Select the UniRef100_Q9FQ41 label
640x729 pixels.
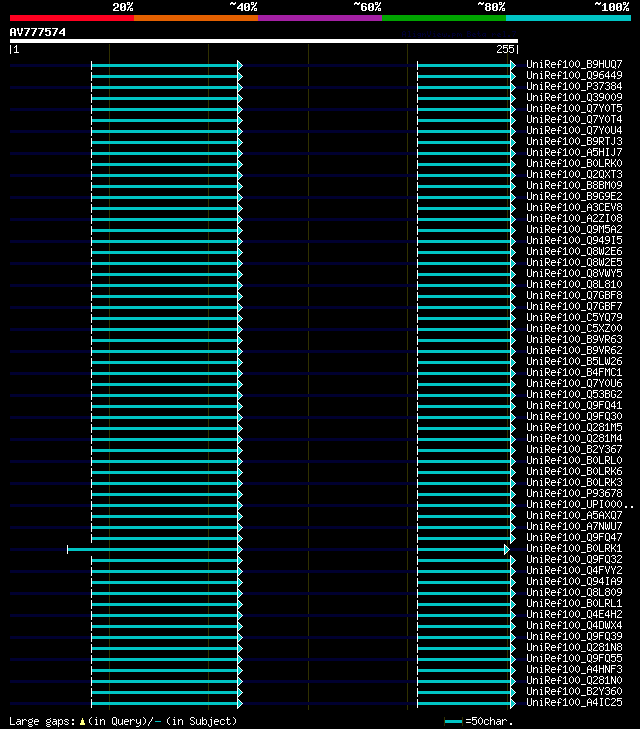574,405
